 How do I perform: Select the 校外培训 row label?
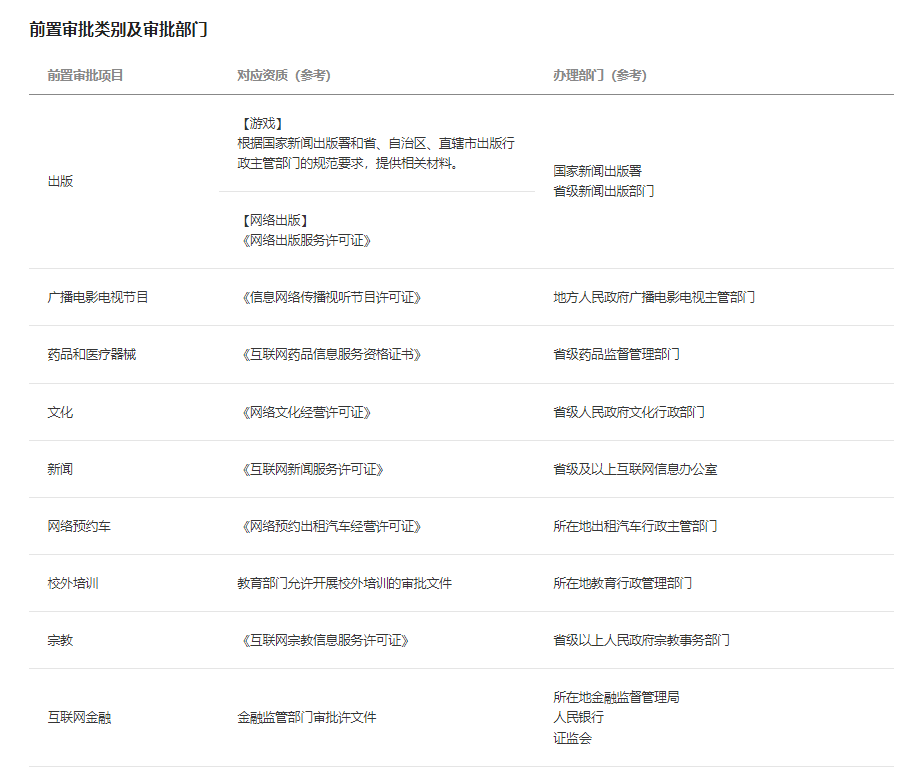pos(73,583)
